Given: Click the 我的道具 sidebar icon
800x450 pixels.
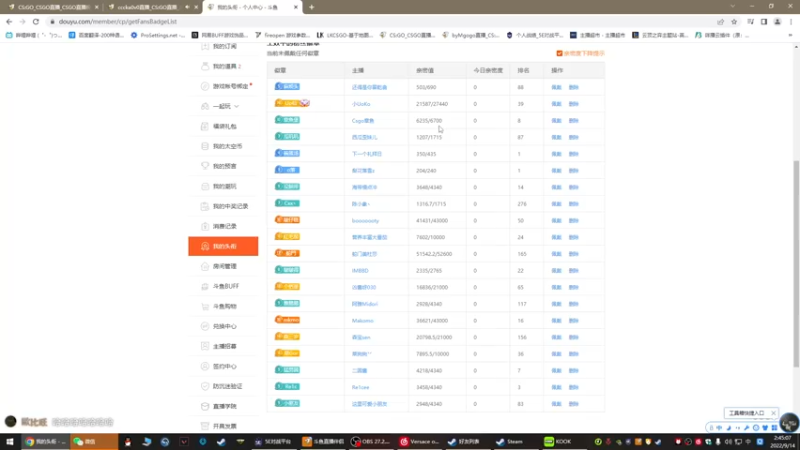Looking at the screenshot, I should pyautogui.click(x=205, y=66).
